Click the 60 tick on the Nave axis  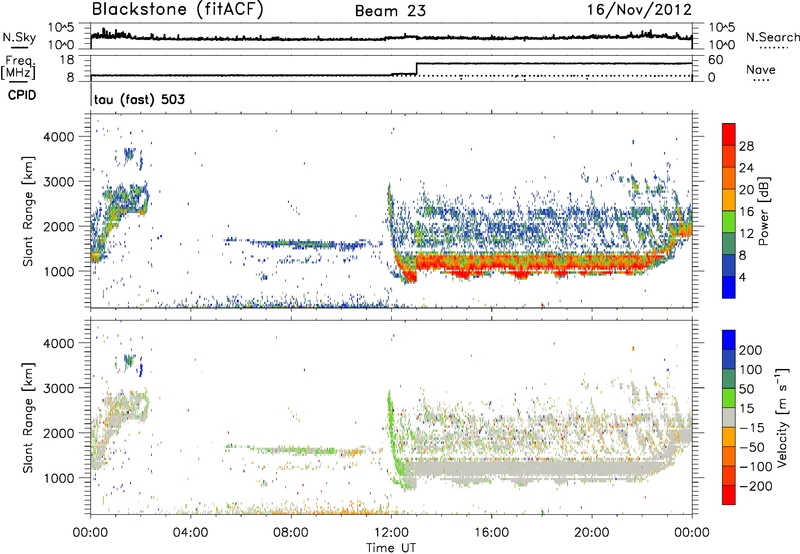[715, 60]
